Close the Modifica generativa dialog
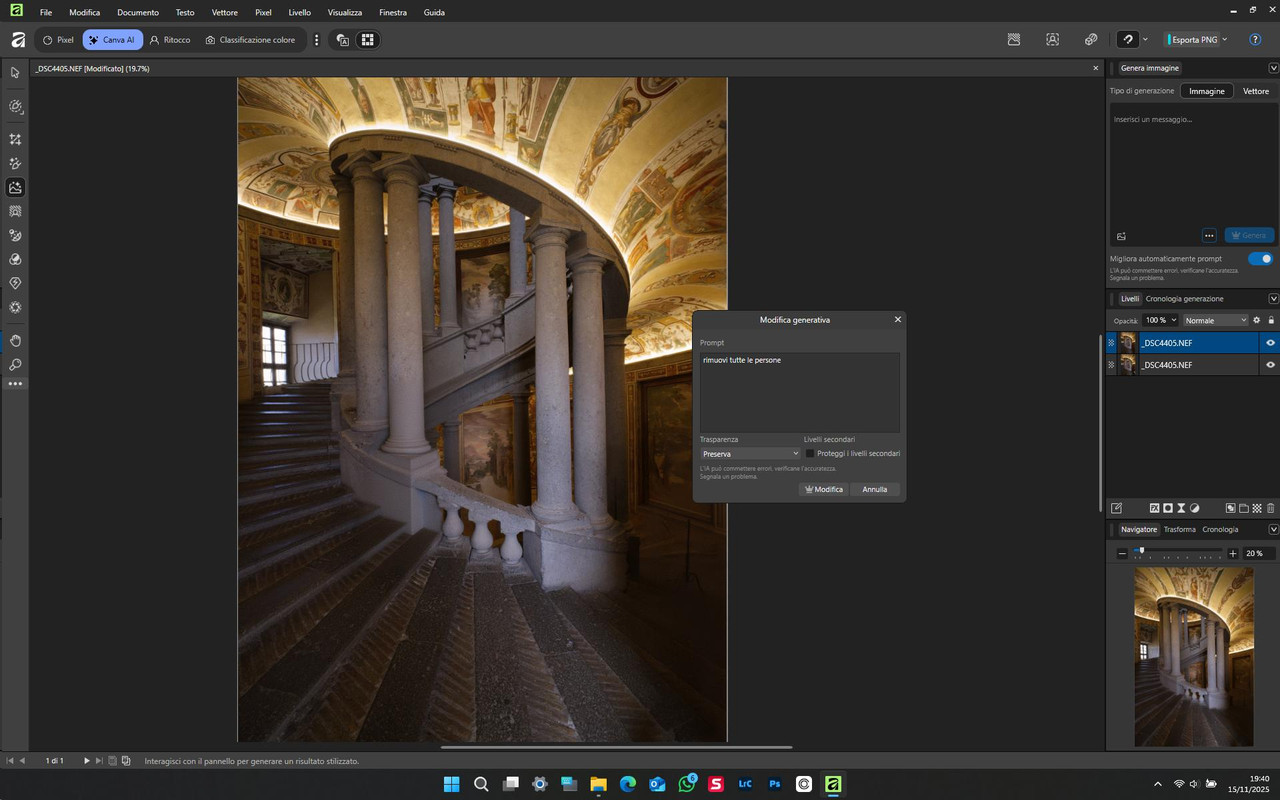 897,319
